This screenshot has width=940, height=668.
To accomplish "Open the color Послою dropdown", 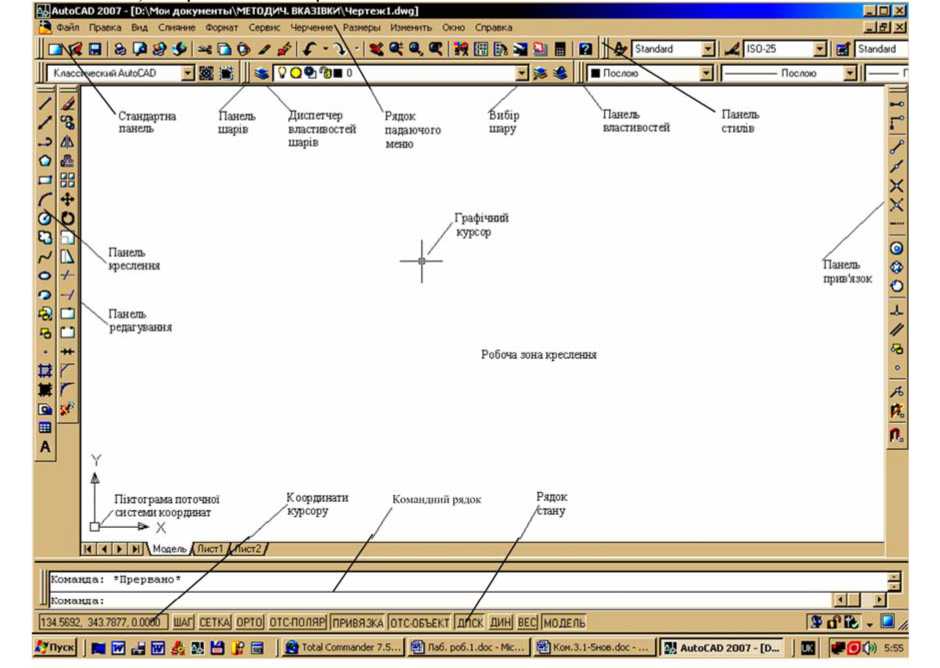I will (x=707, y=73).
